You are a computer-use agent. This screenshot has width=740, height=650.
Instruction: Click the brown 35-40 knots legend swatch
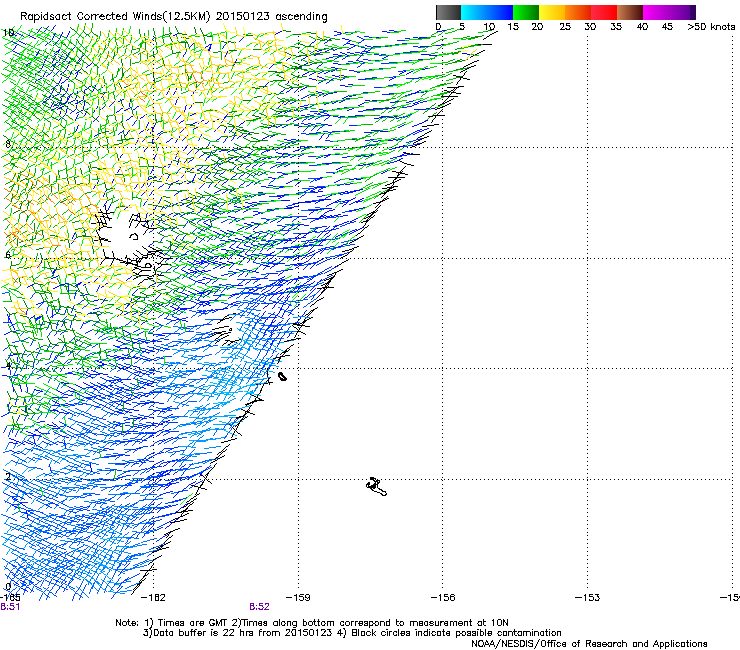click(630, 12)
